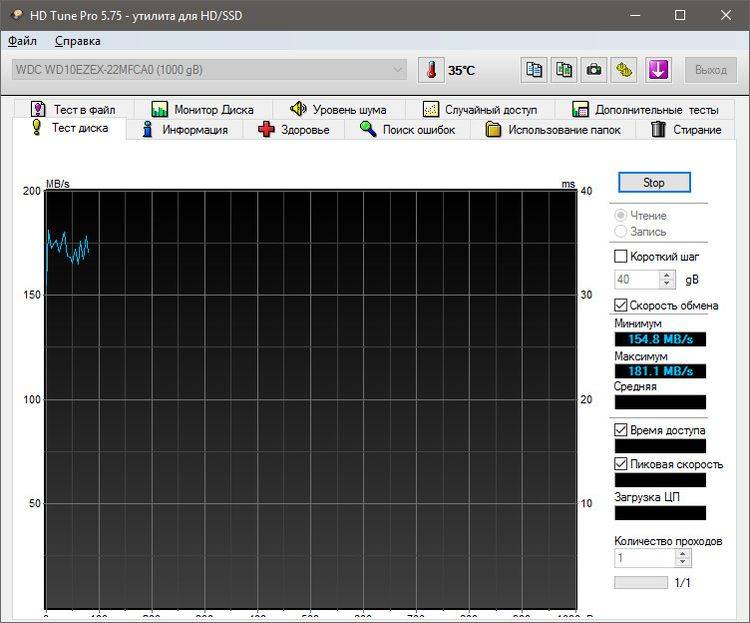Viewport: 750px width, 623px height.
Task: Disable the Время доступа checkbox
Action: [x=621, y=430]
